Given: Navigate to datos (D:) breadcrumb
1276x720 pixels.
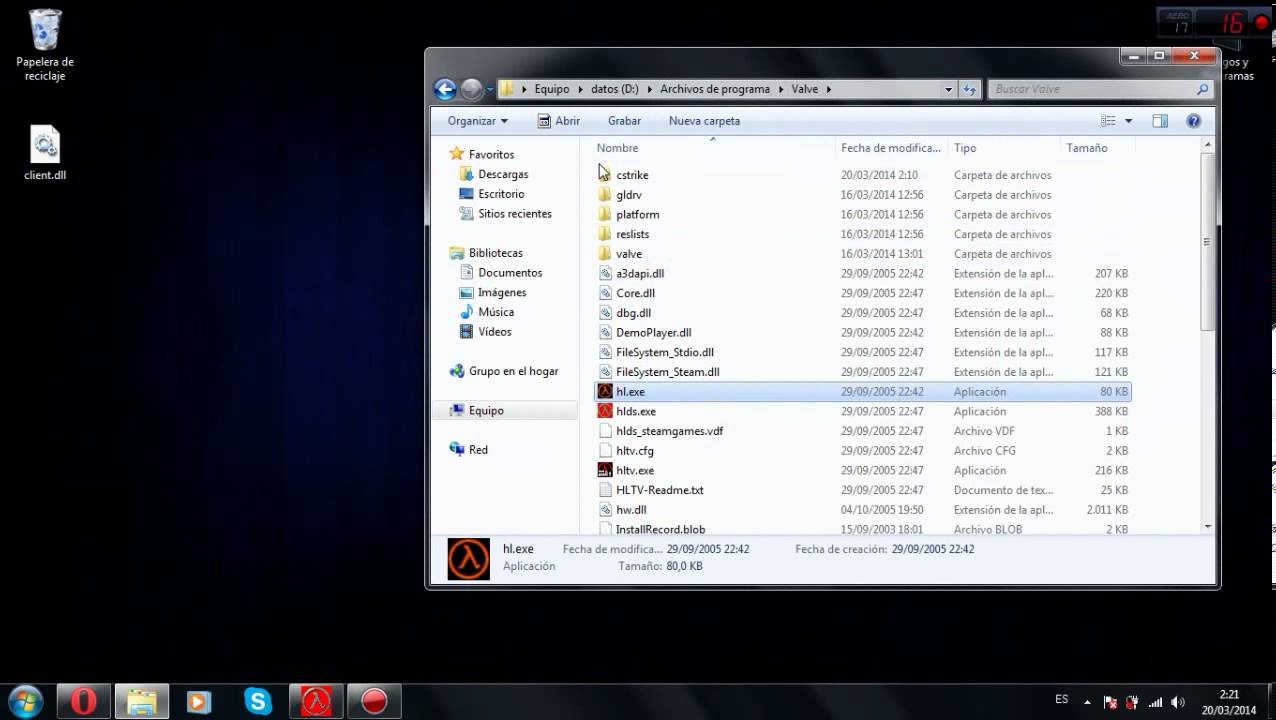Looking at the screenshot, I should click(x=614, y=89).
